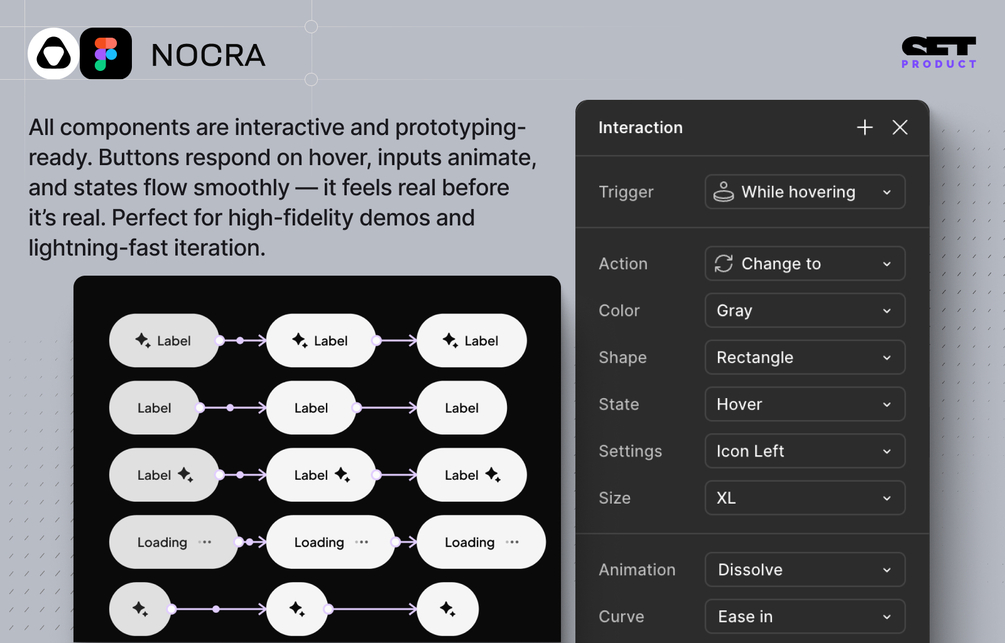Expand the State dropdown set to Hover

[805, 405]
